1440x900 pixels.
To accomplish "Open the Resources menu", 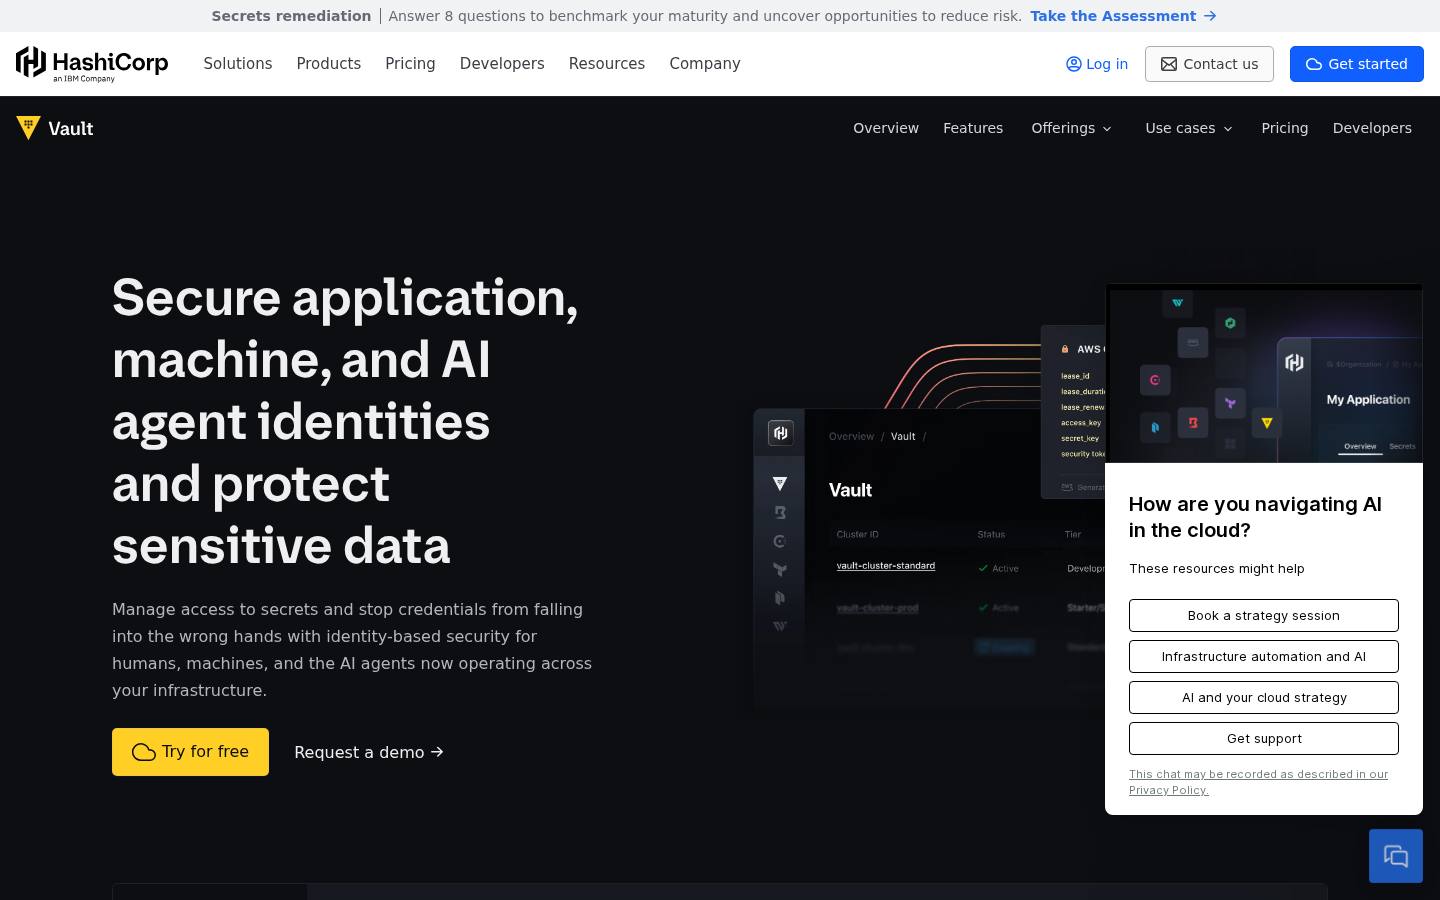I will coord(607,63).
